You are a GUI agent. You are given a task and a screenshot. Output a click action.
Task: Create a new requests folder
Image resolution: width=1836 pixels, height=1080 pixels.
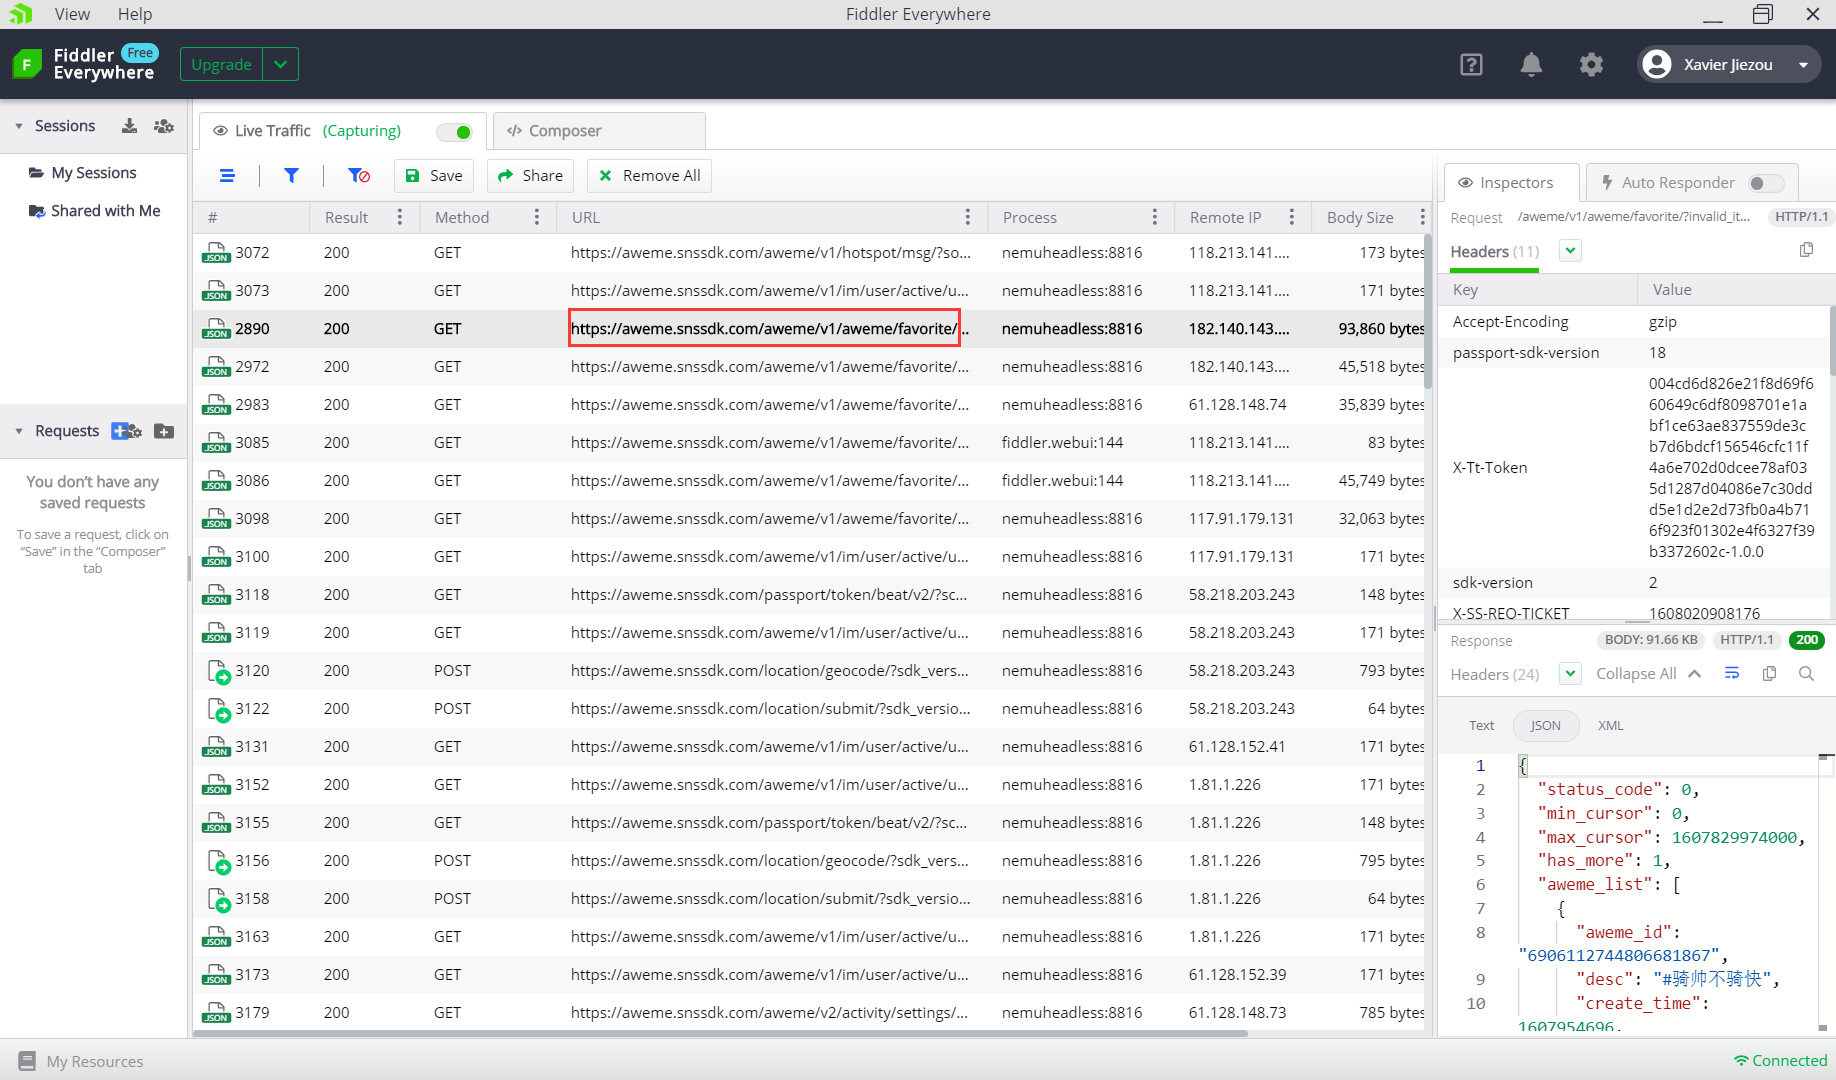[x=164, y=431]
